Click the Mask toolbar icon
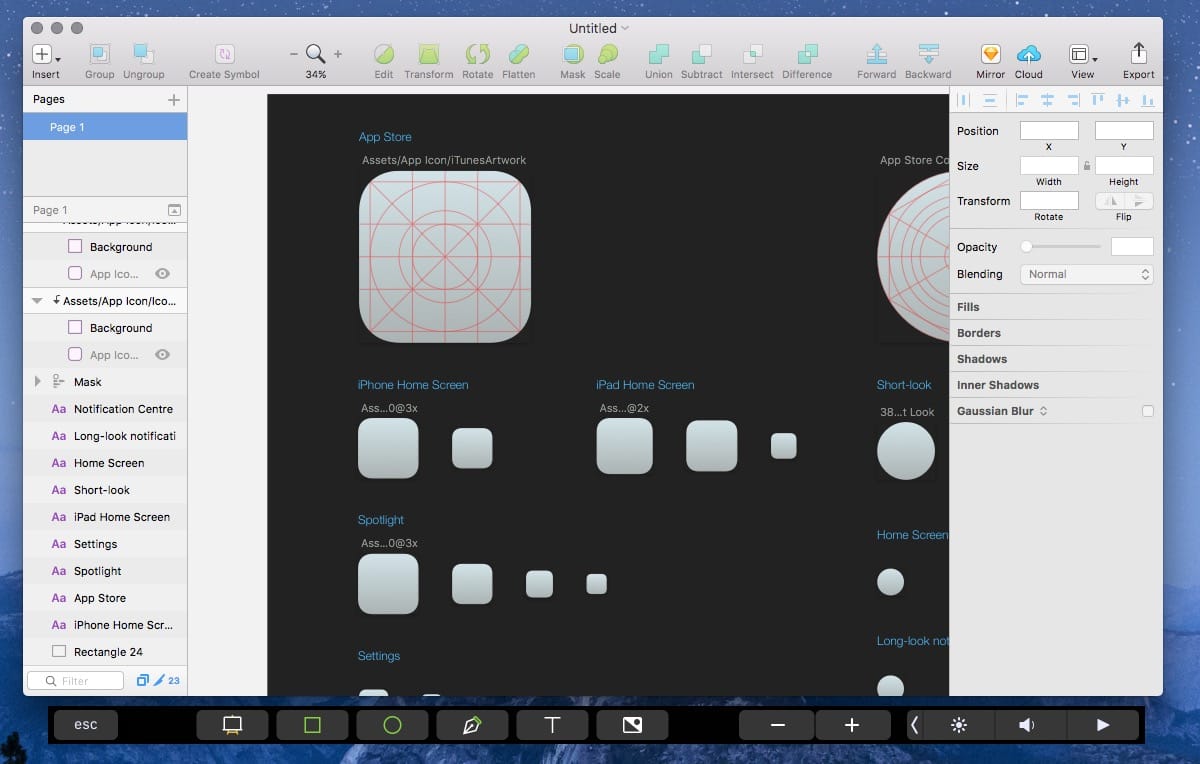This screenshot has height=764, width=1200. (x=573, y=54)
